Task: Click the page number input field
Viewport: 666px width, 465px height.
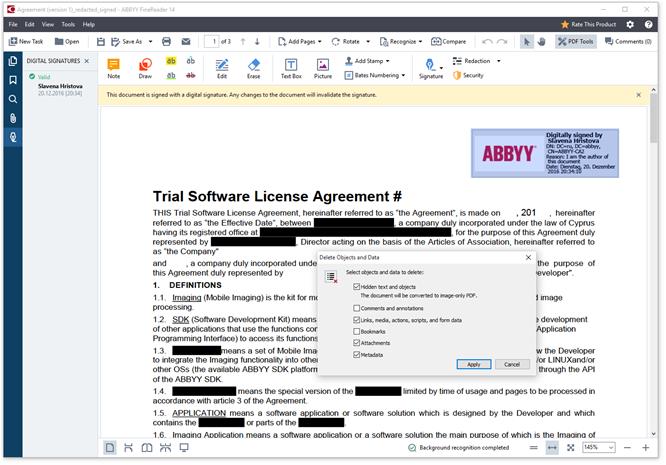Action: (x=211, y=41)
